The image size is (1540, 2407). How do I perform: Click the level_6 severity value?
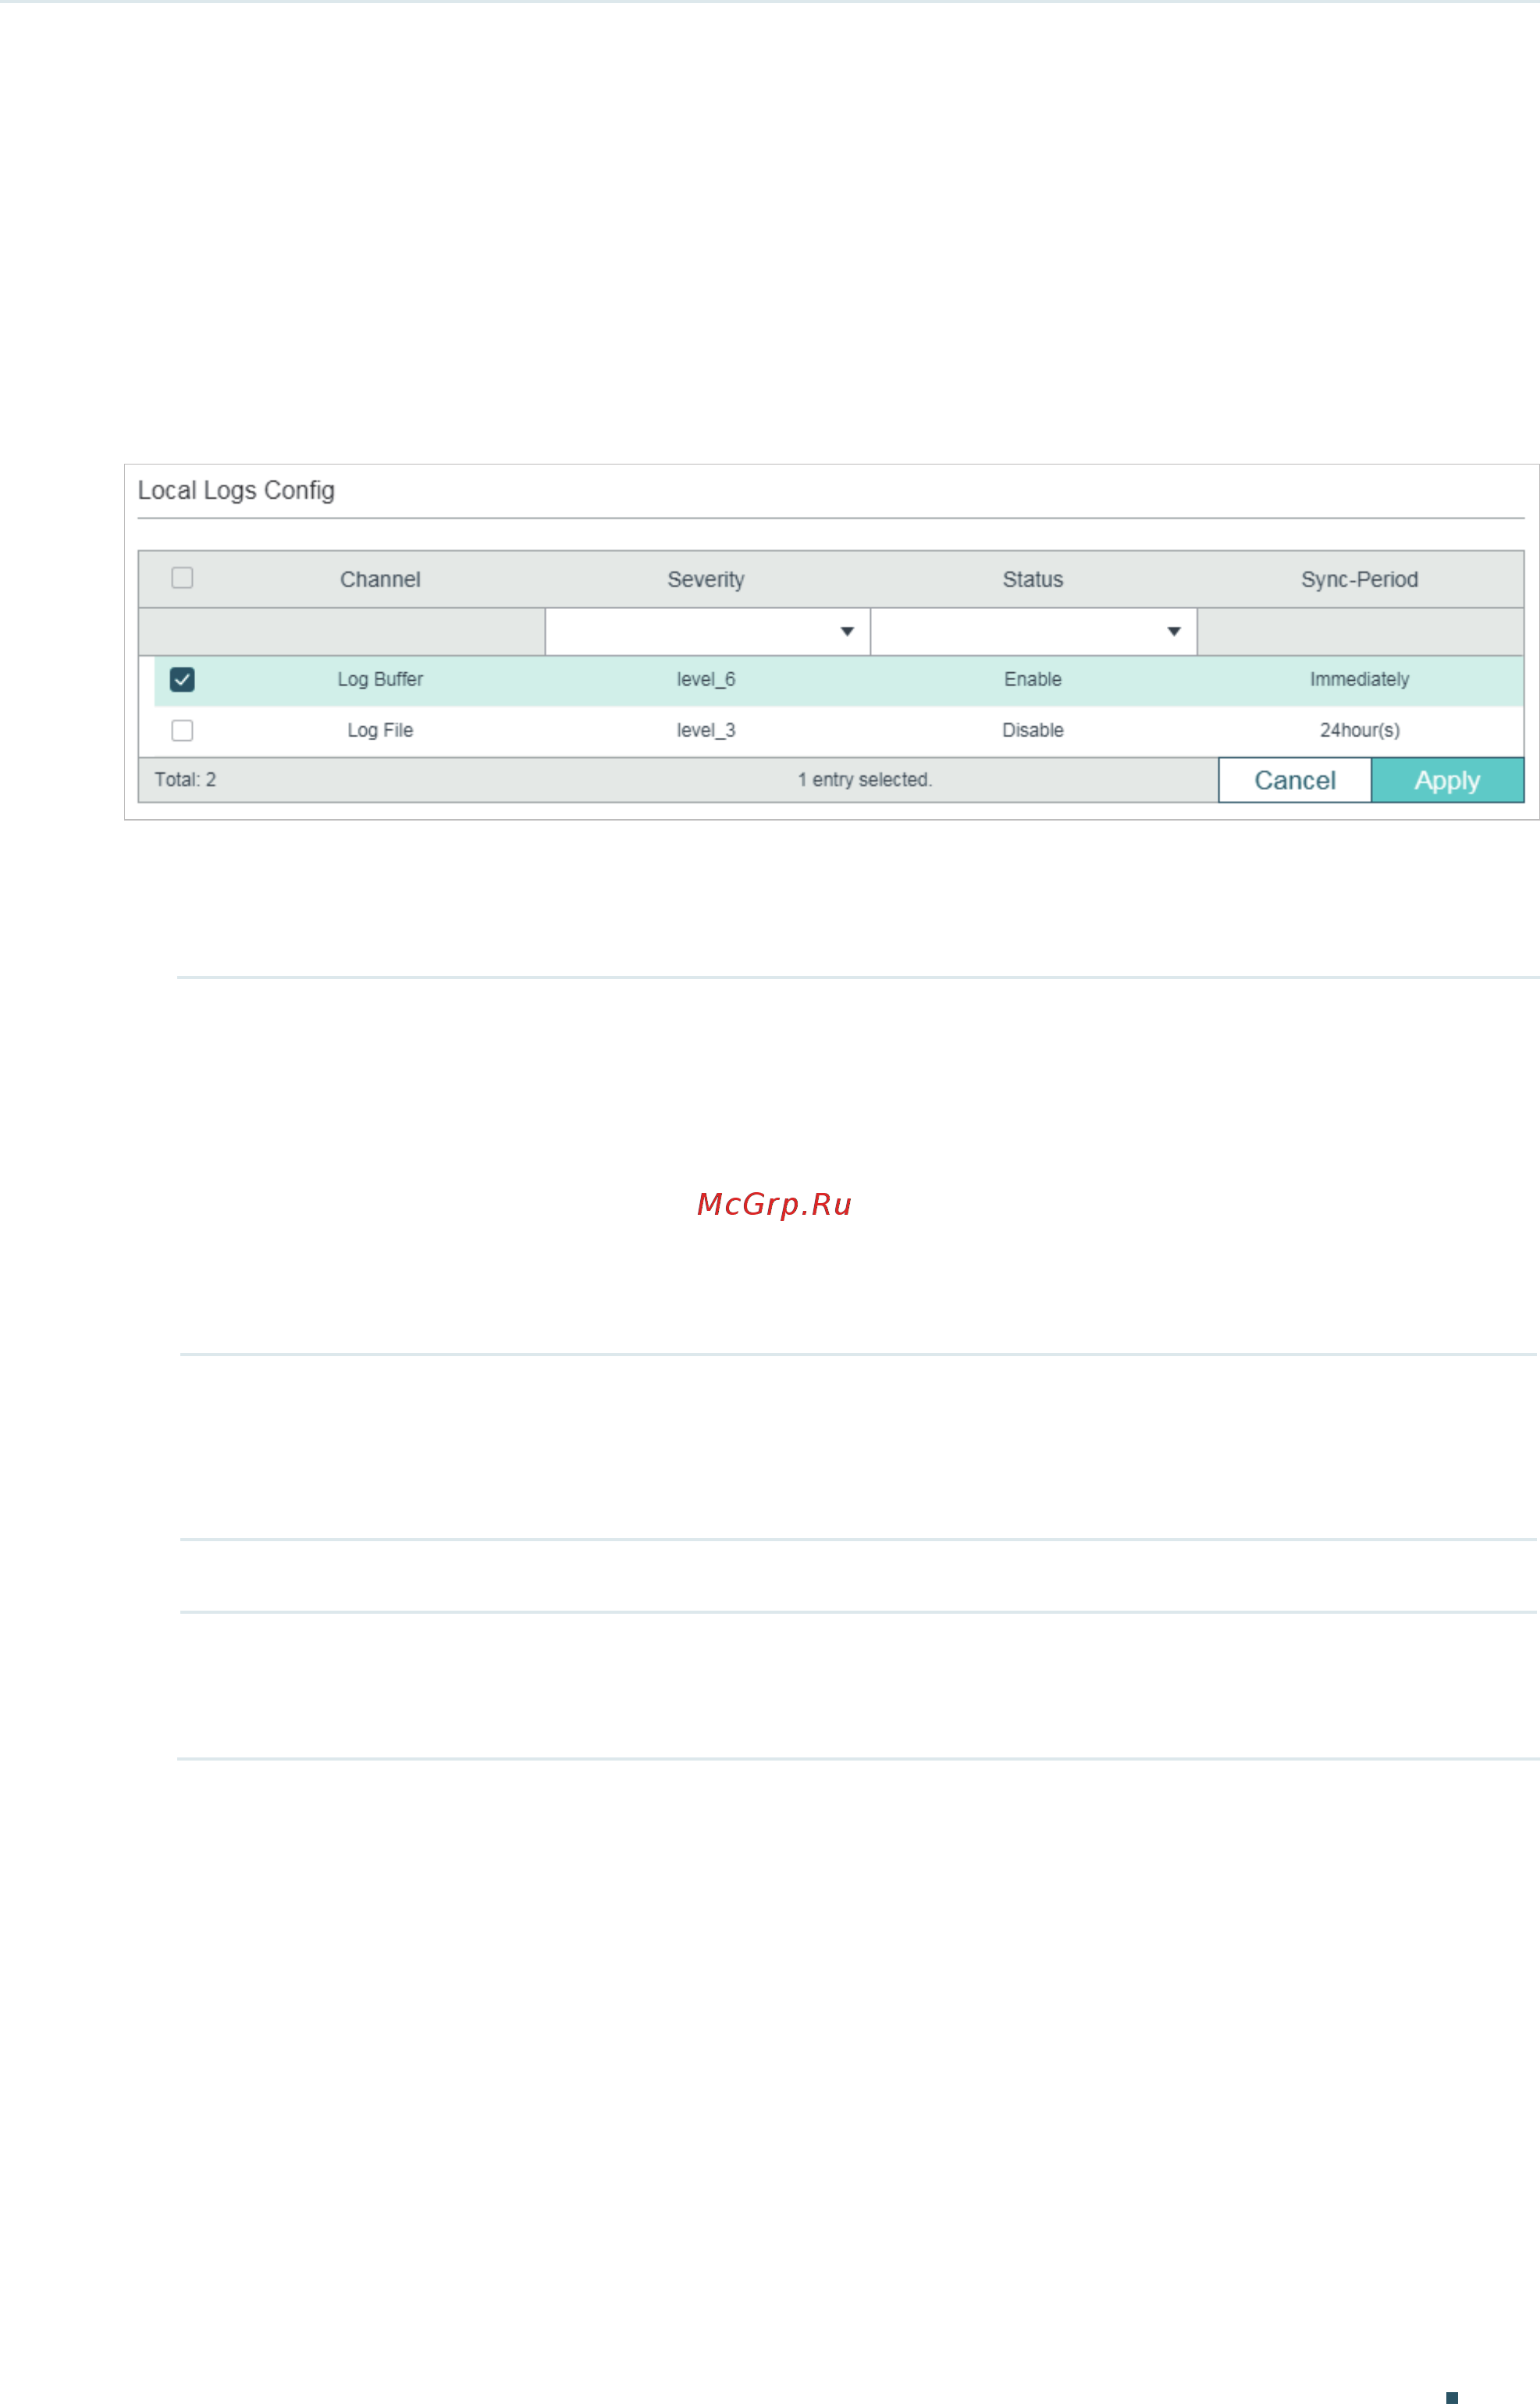point(706,680)
